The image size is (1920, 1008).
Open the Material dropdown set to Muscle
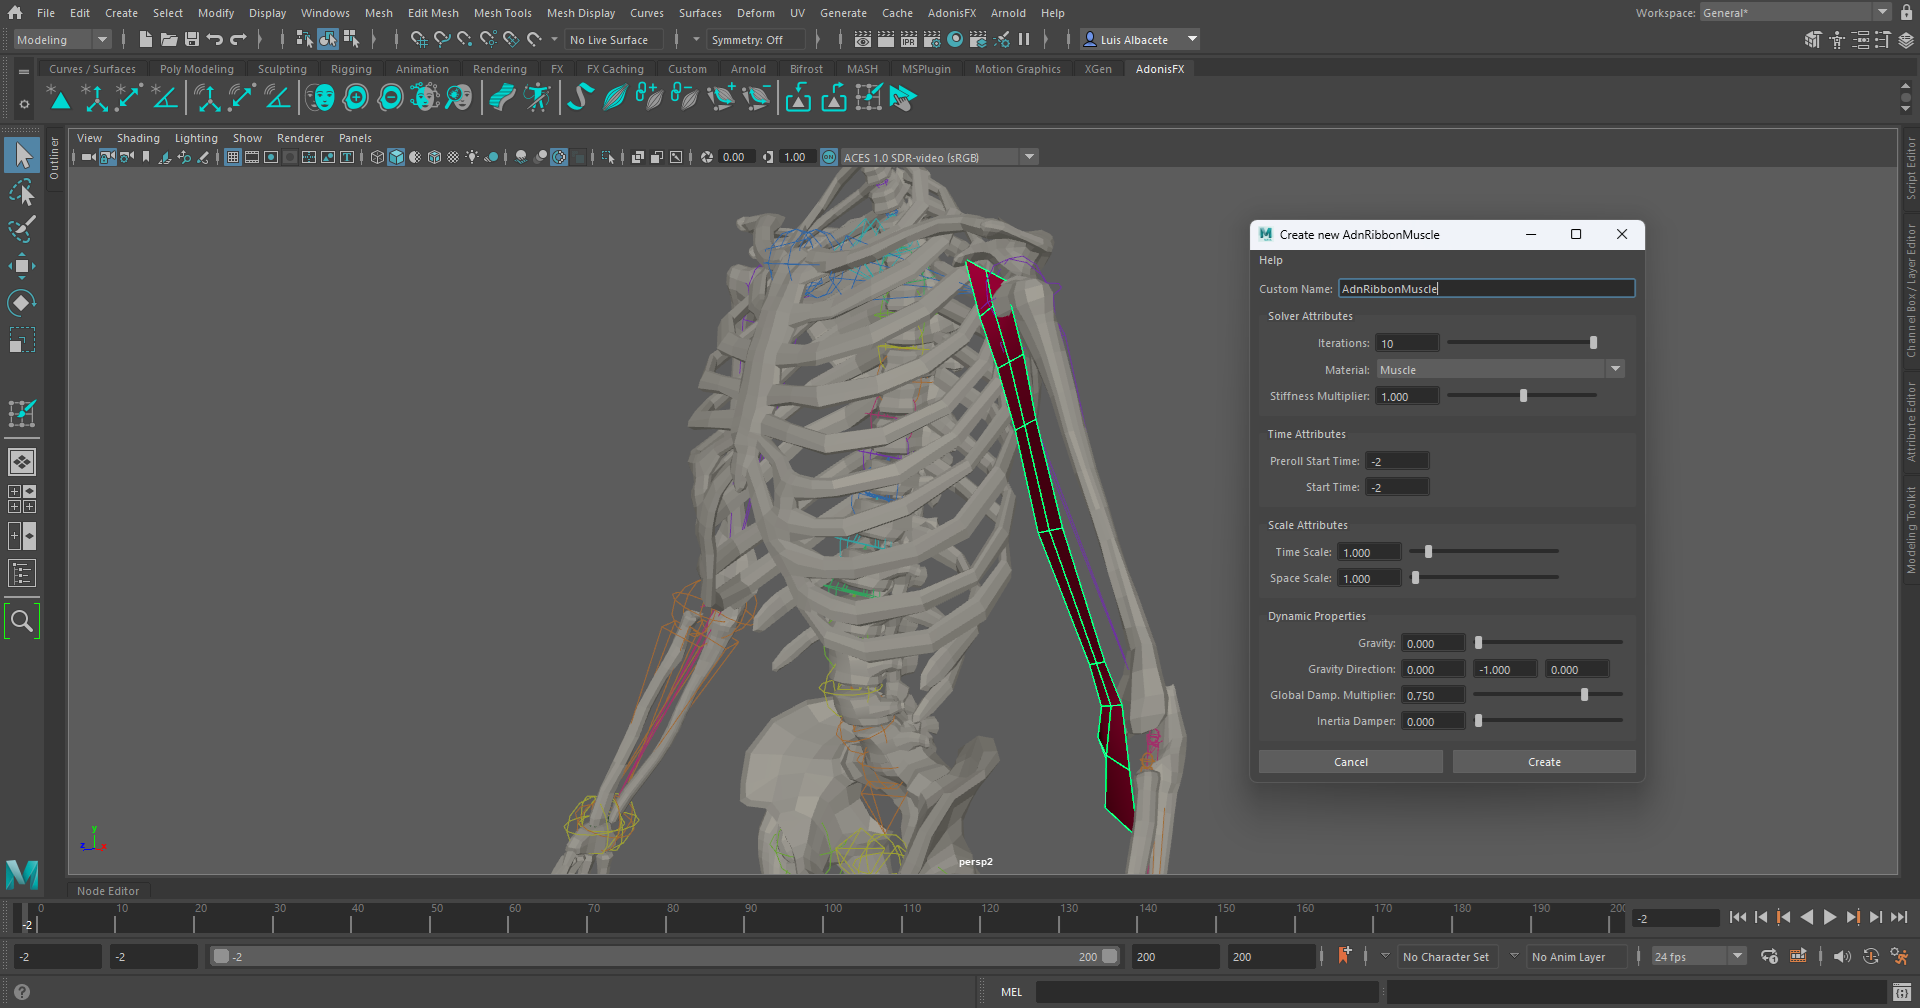(1500, 369)
